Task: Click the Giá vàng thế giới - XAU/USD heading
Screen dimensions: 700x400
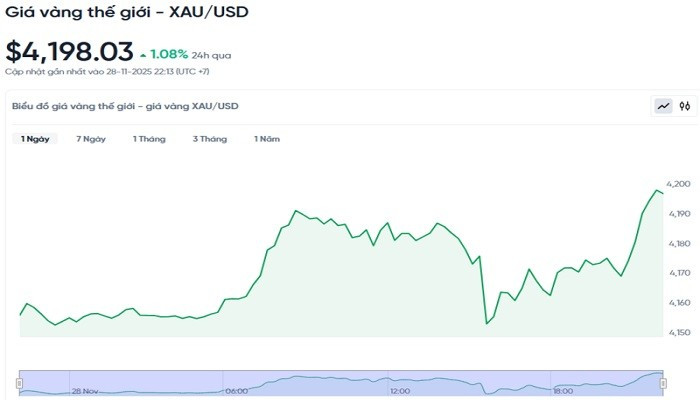Action: 127,14
